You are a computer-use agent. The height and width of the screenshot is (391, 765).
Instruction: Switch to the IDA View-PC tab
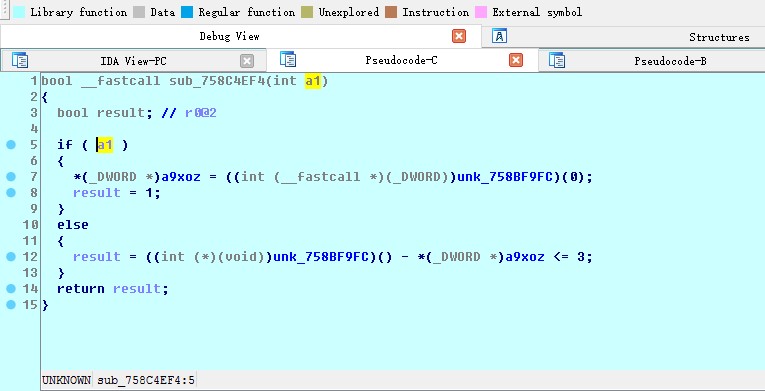[133, 61]
